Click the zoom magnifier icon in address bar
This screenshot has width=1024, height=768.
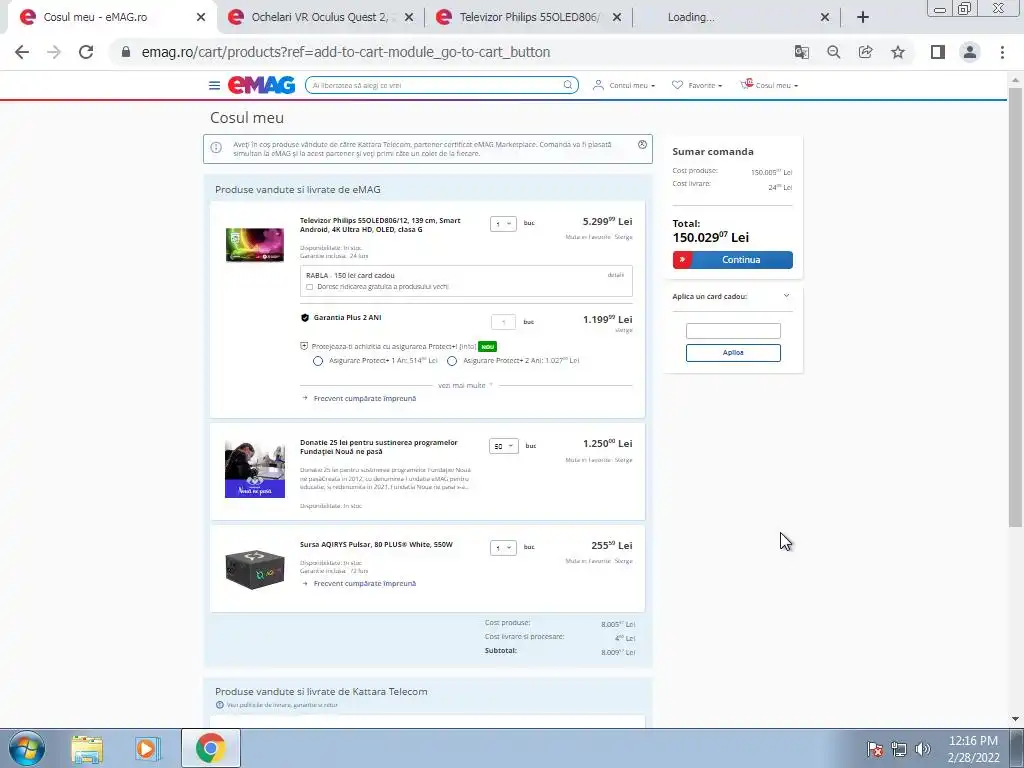833,52
